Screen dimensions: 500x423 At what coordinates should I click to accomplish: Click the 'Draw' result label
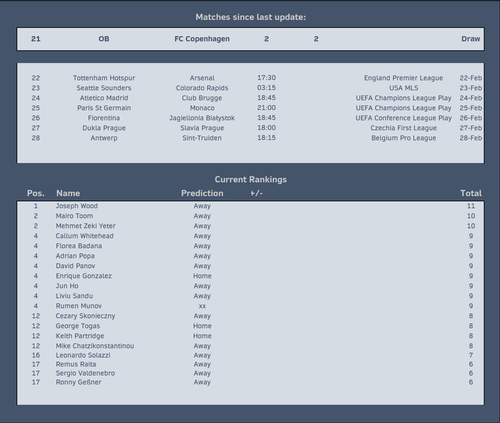point(471,39)
